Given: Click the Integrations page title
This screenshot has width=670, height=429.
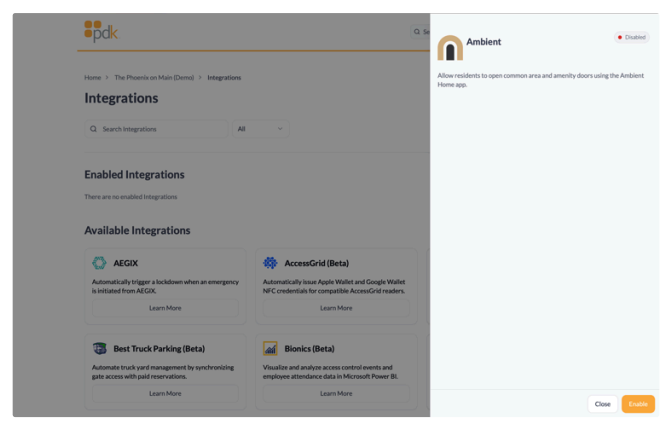Looking at the screenshot, I should (121, 98).
